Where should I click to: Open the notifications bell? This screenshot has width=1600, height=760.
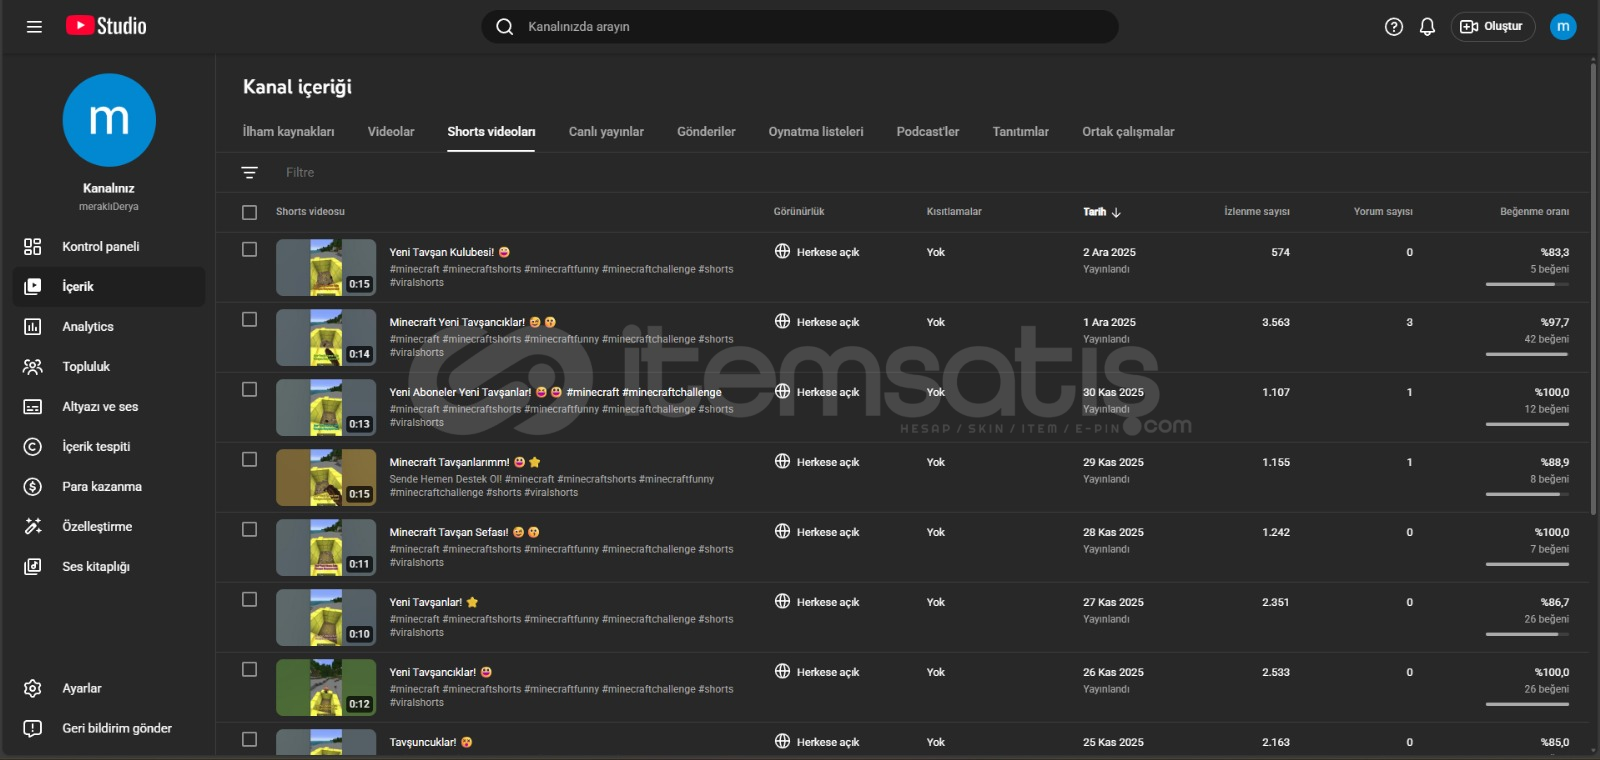[1427, 27]
